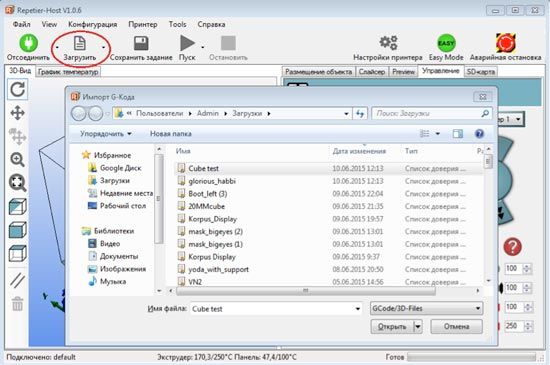Select Google Диск in the sidebar
Screen dimensions: 550x365
(120, 168)
